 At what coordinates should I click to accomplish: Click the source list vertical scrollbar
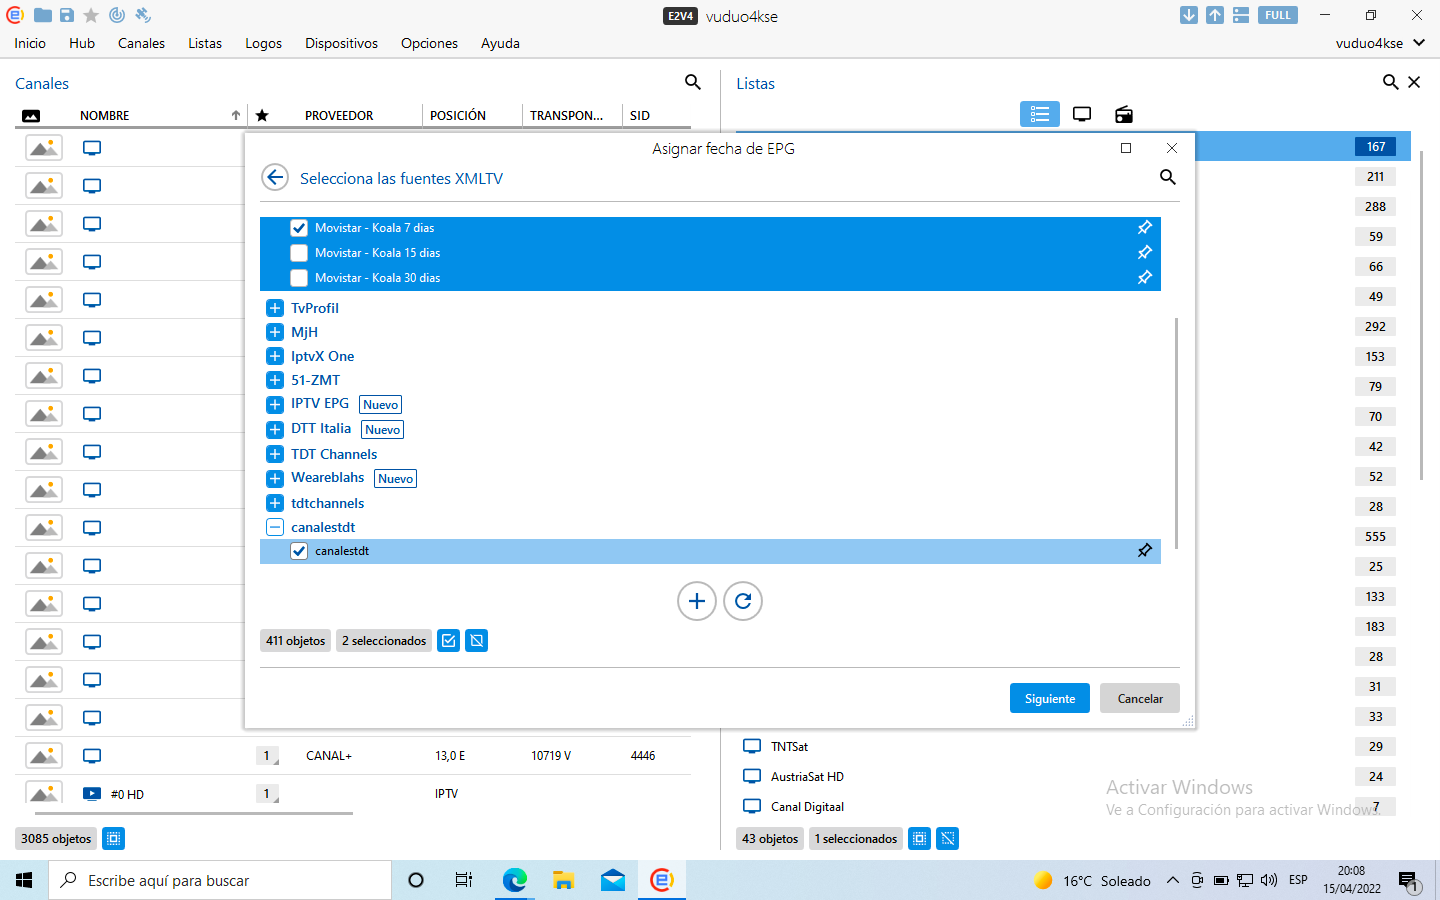coord(1176,430)
